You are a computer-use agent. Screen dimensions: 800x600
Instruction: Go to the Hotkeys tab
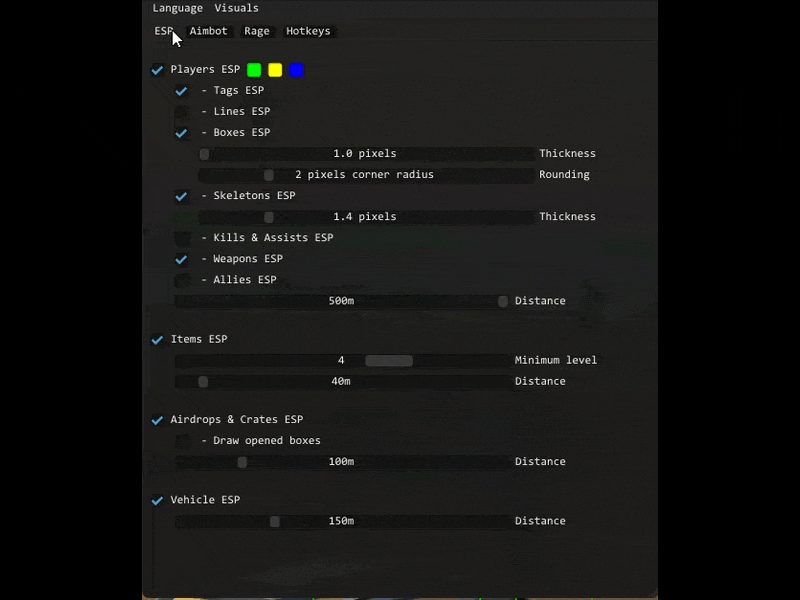pos(308,31)
